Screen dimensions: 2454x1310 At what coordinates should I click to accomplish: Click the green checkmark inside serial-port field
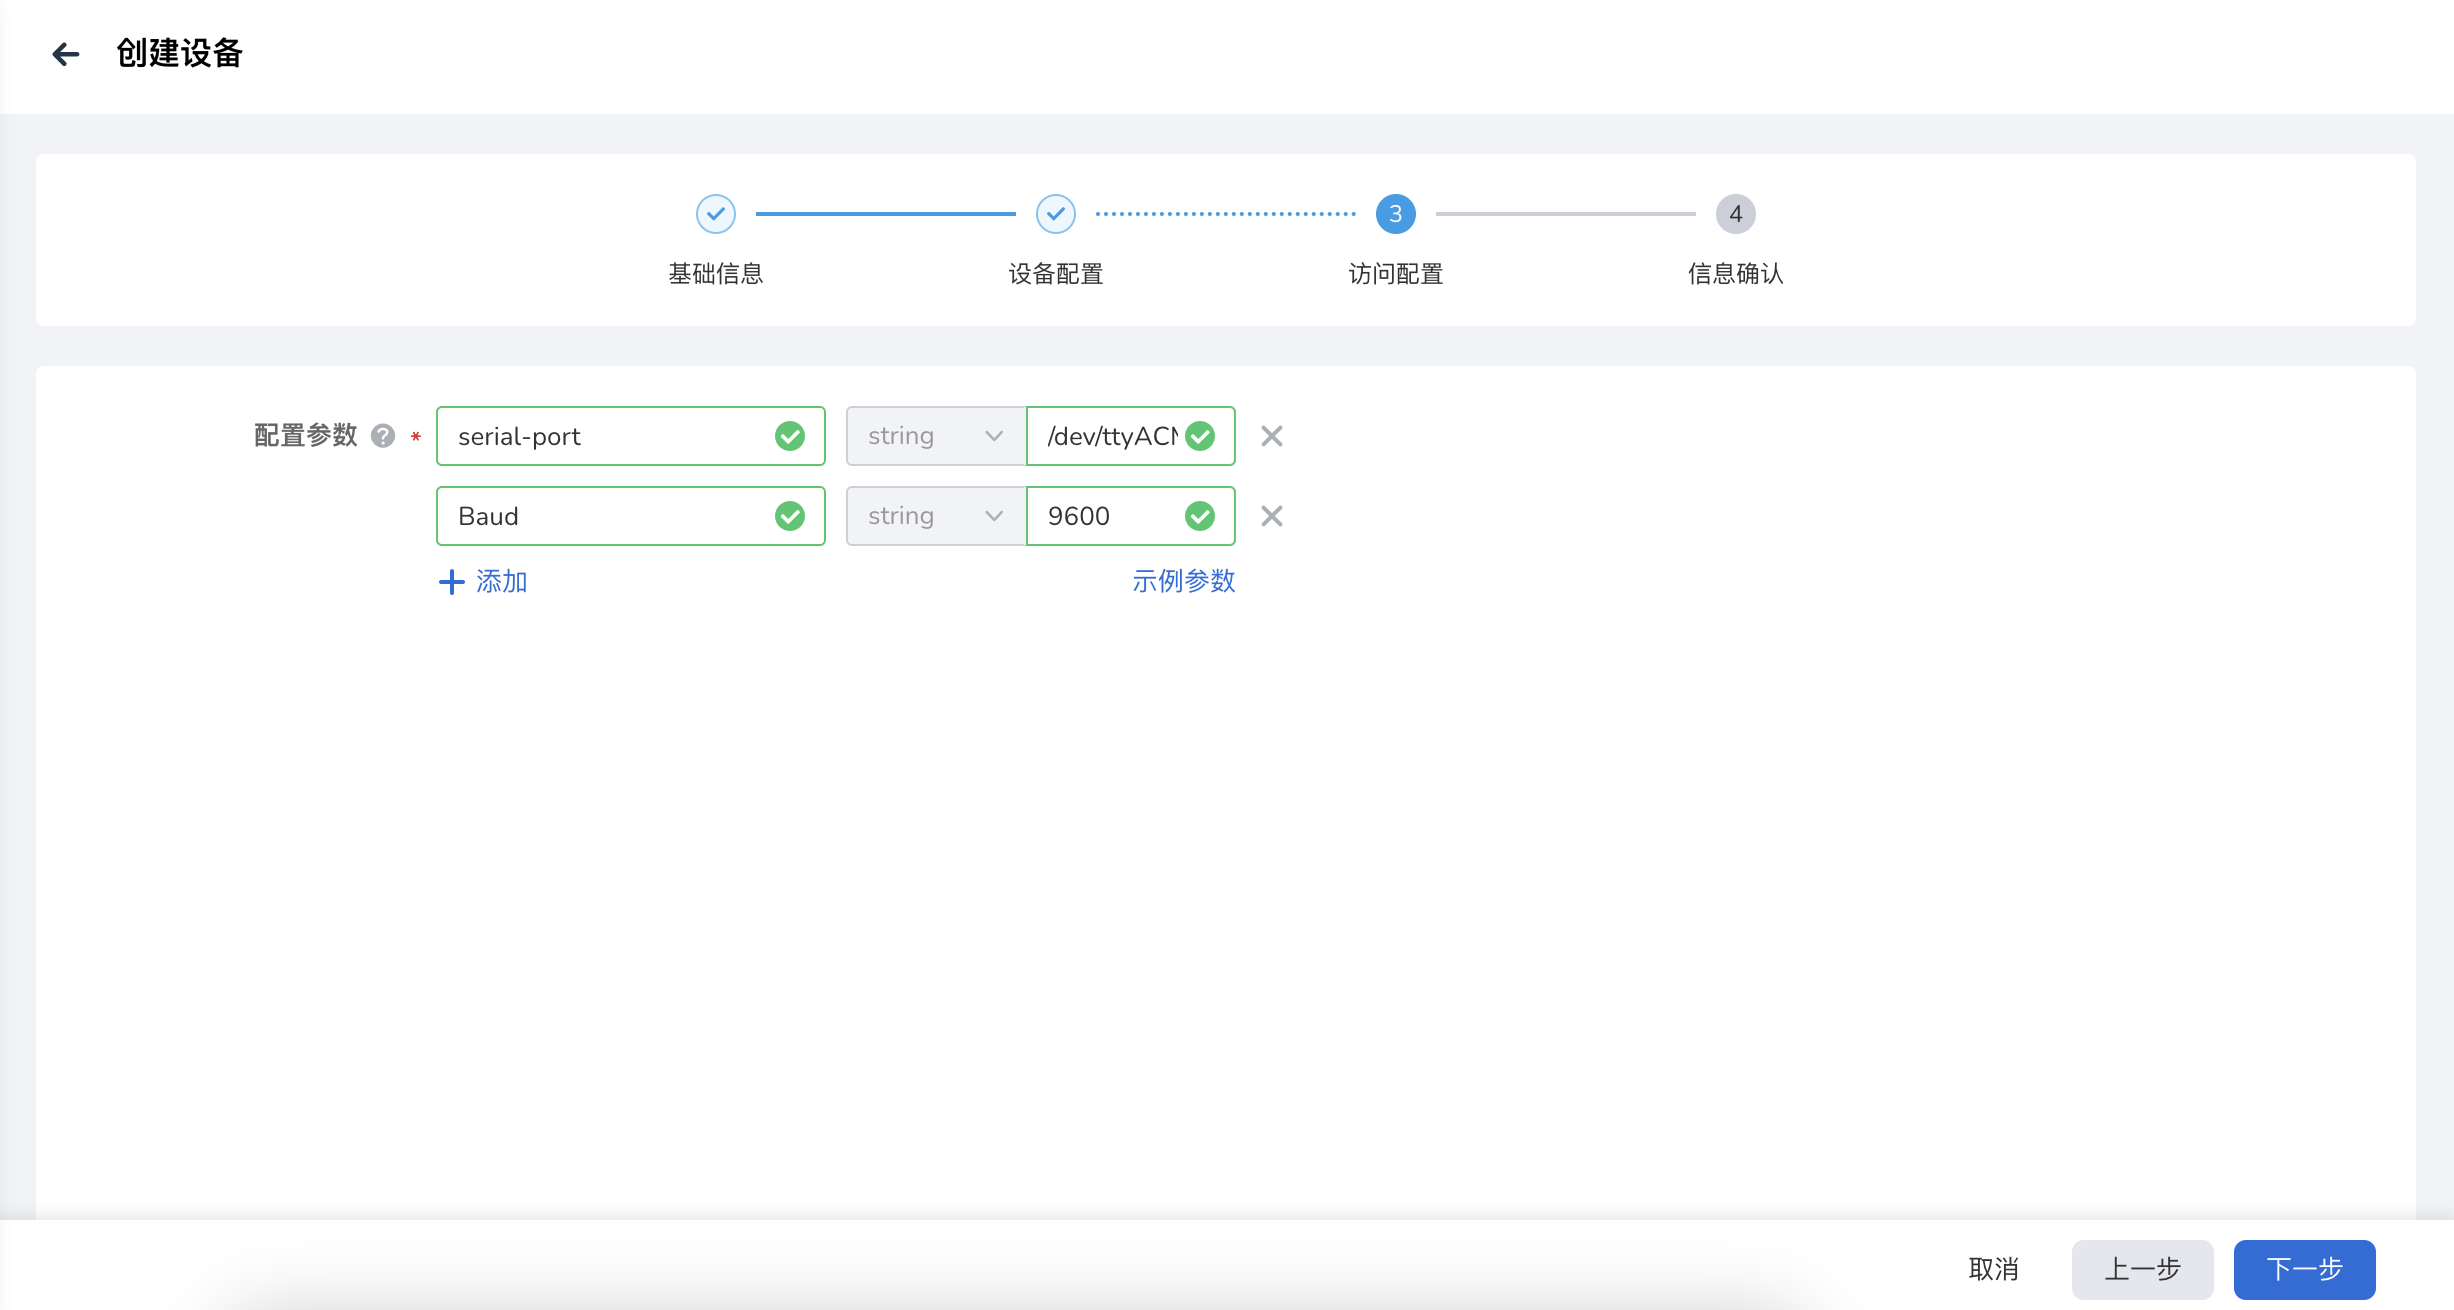[790, 435]
